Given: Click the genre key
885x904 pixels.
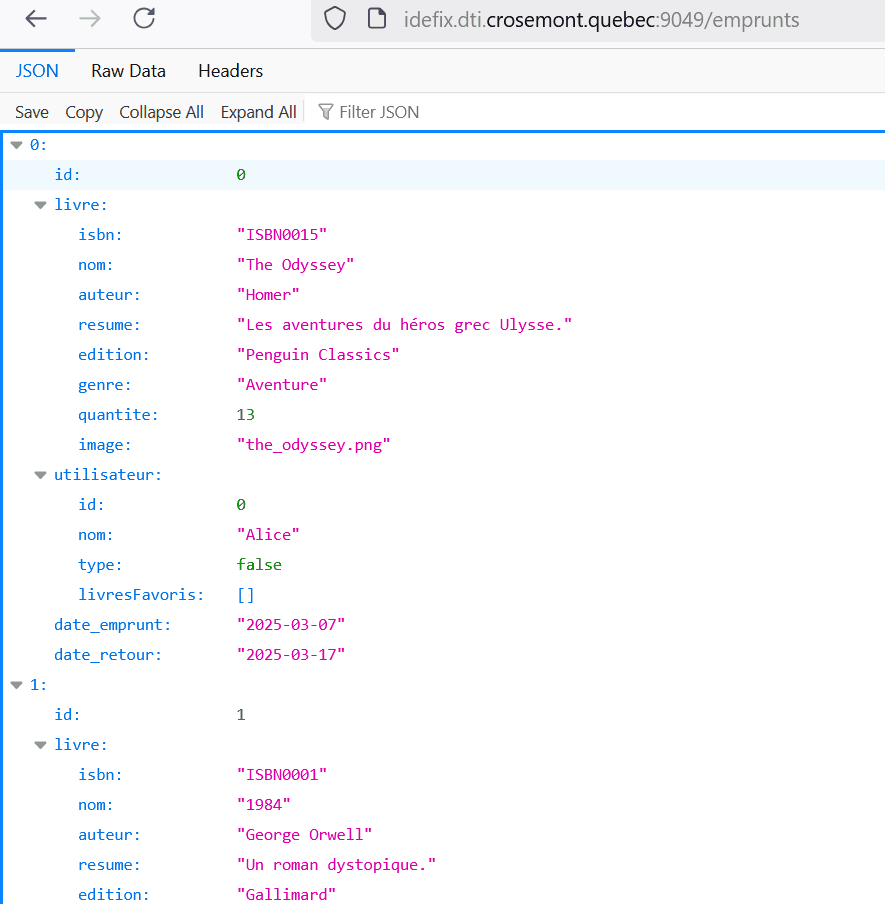Looking at the screenshot, I should (x=105, y=385).
